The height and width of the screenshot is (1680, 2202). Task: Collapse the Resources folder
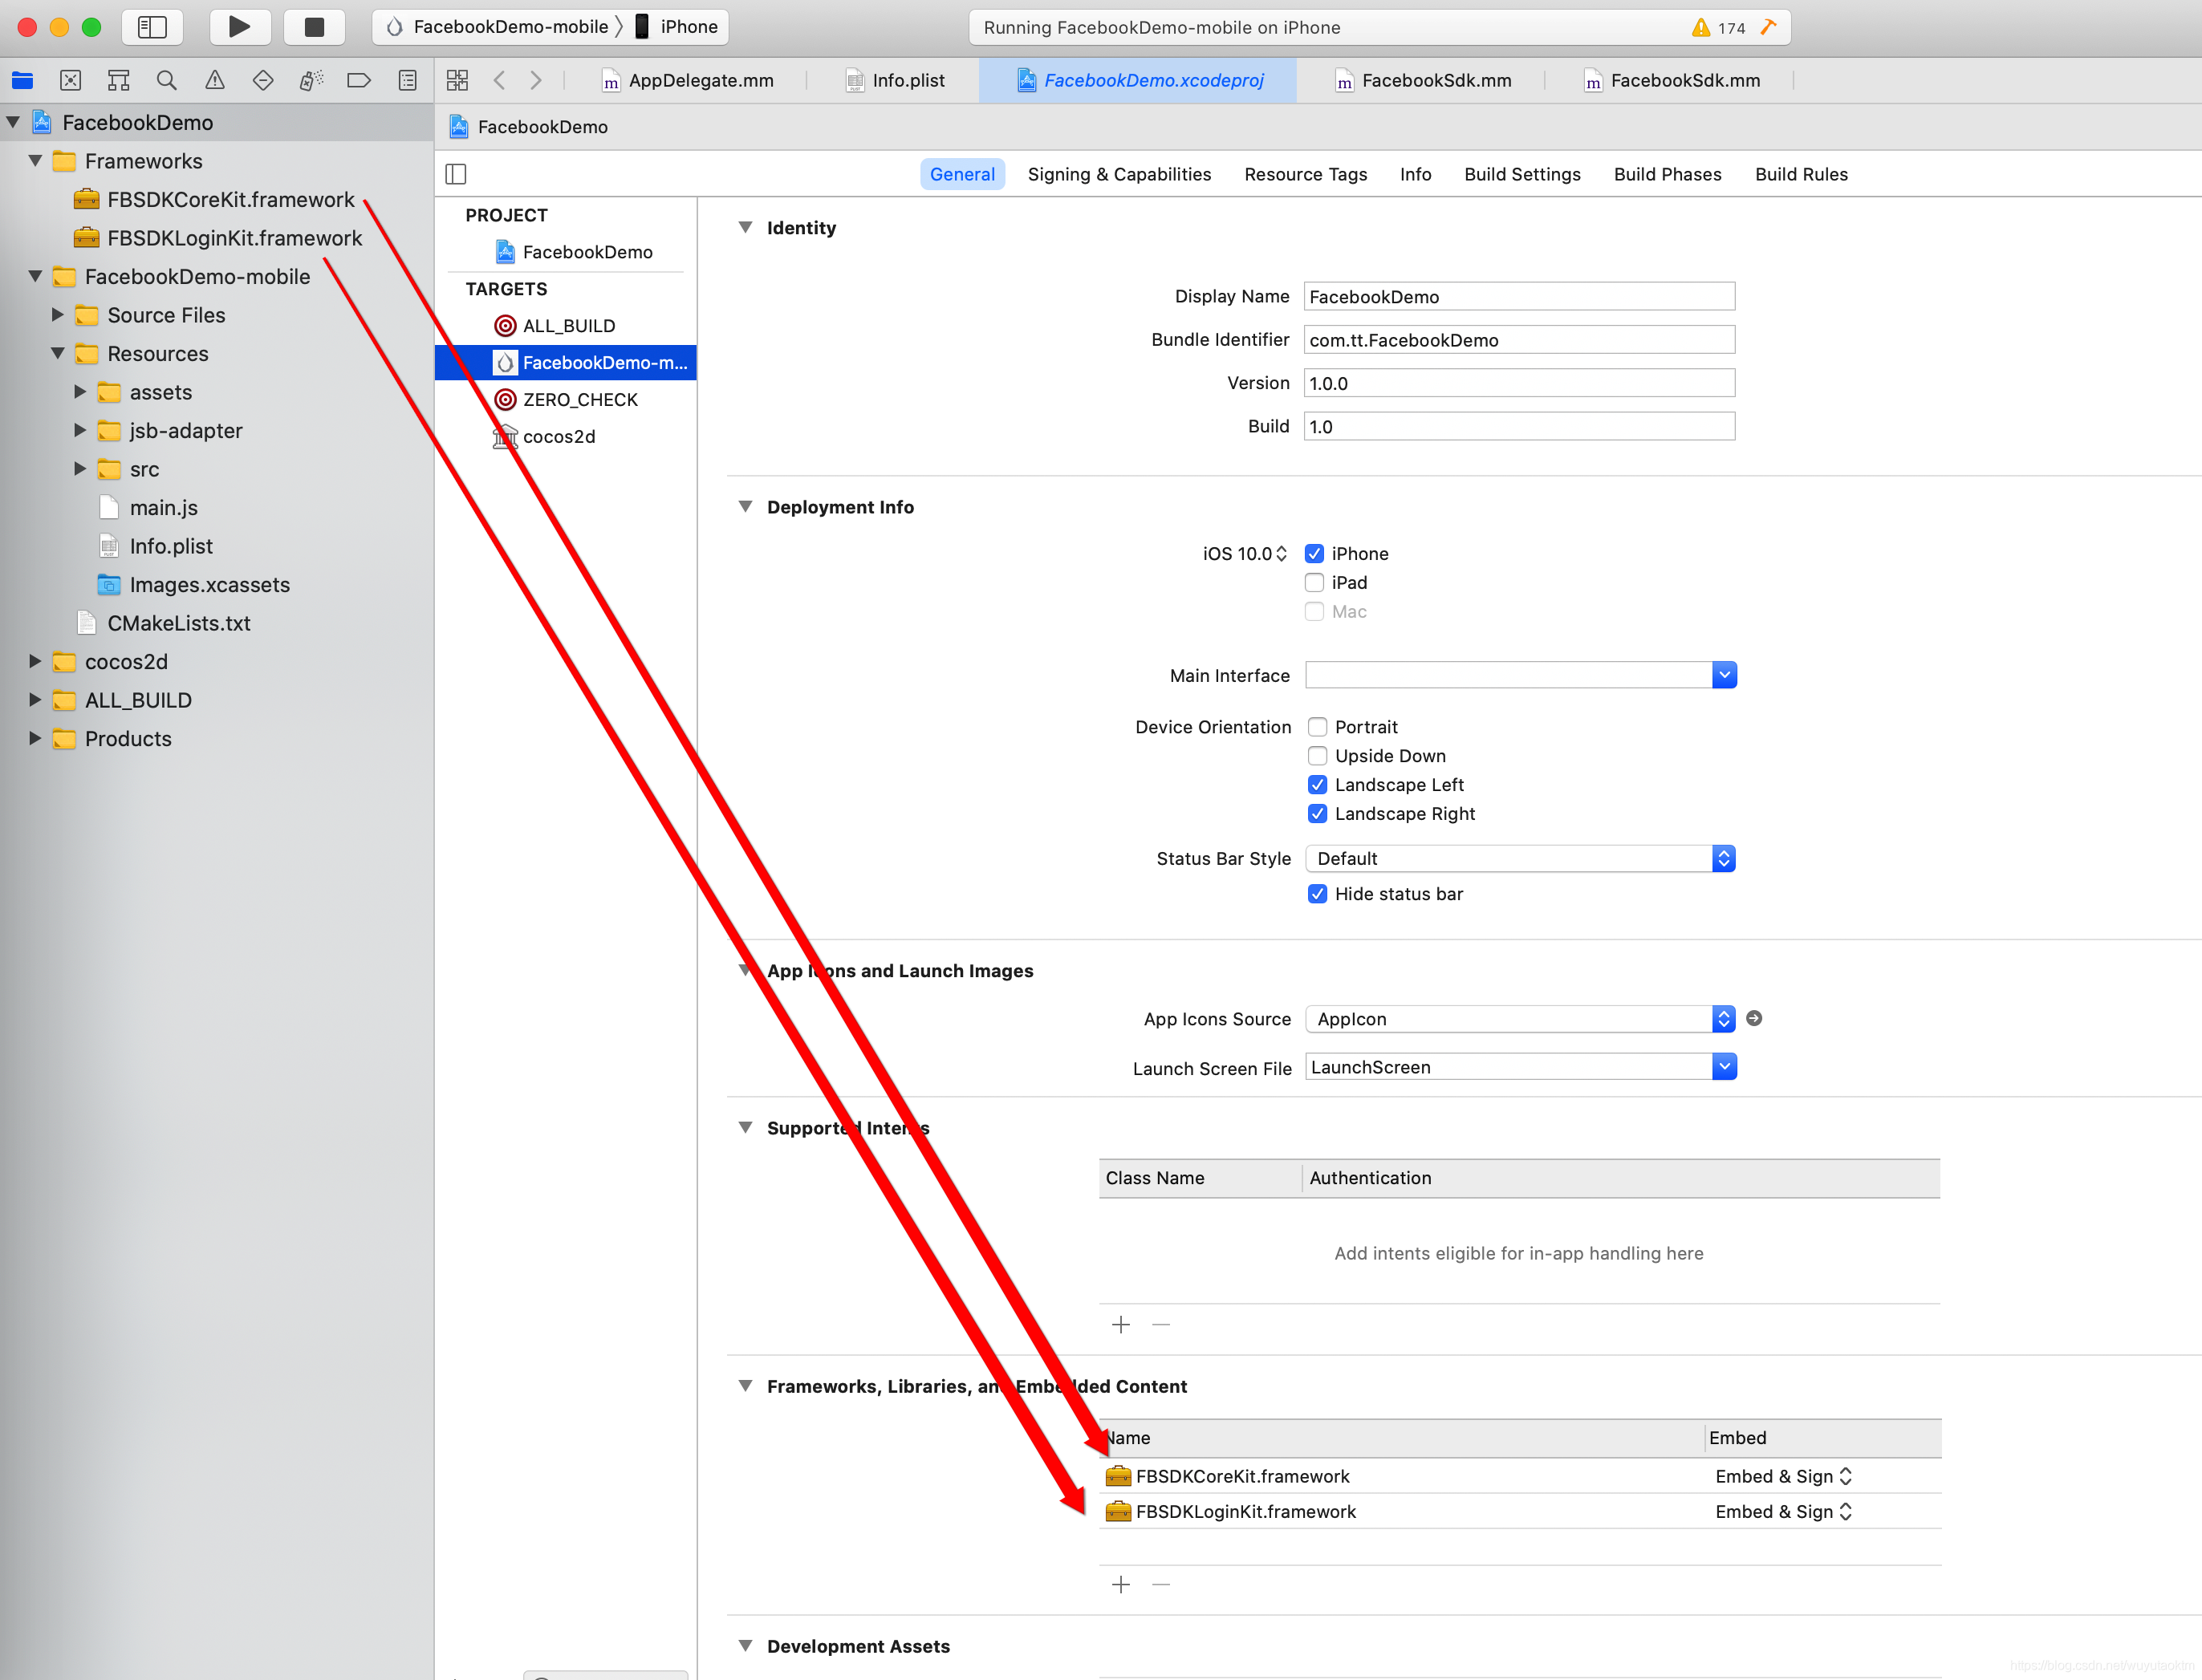coord(57,353)
